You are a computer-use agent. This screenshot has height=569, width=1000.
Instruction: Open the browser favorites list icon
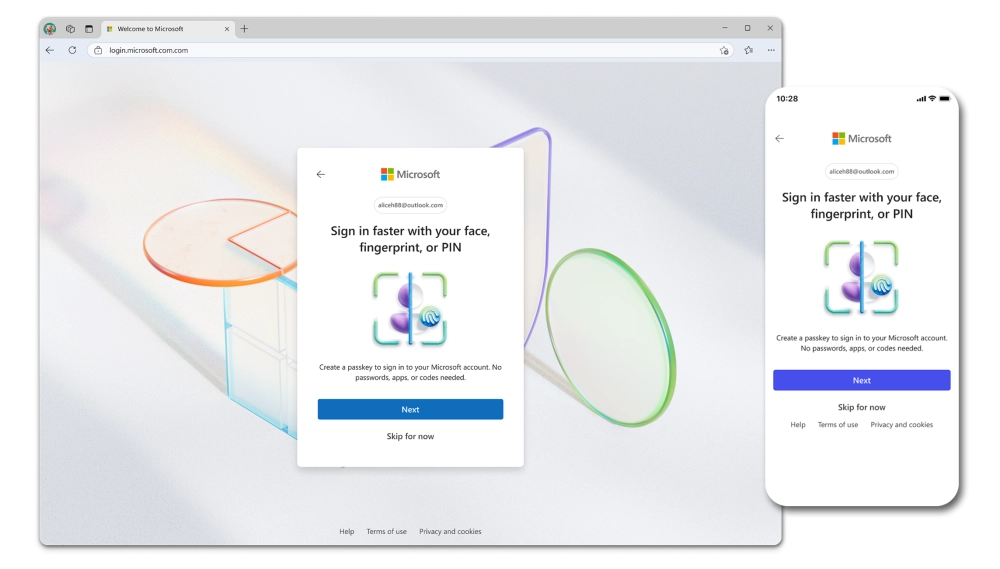coord(748,50)
